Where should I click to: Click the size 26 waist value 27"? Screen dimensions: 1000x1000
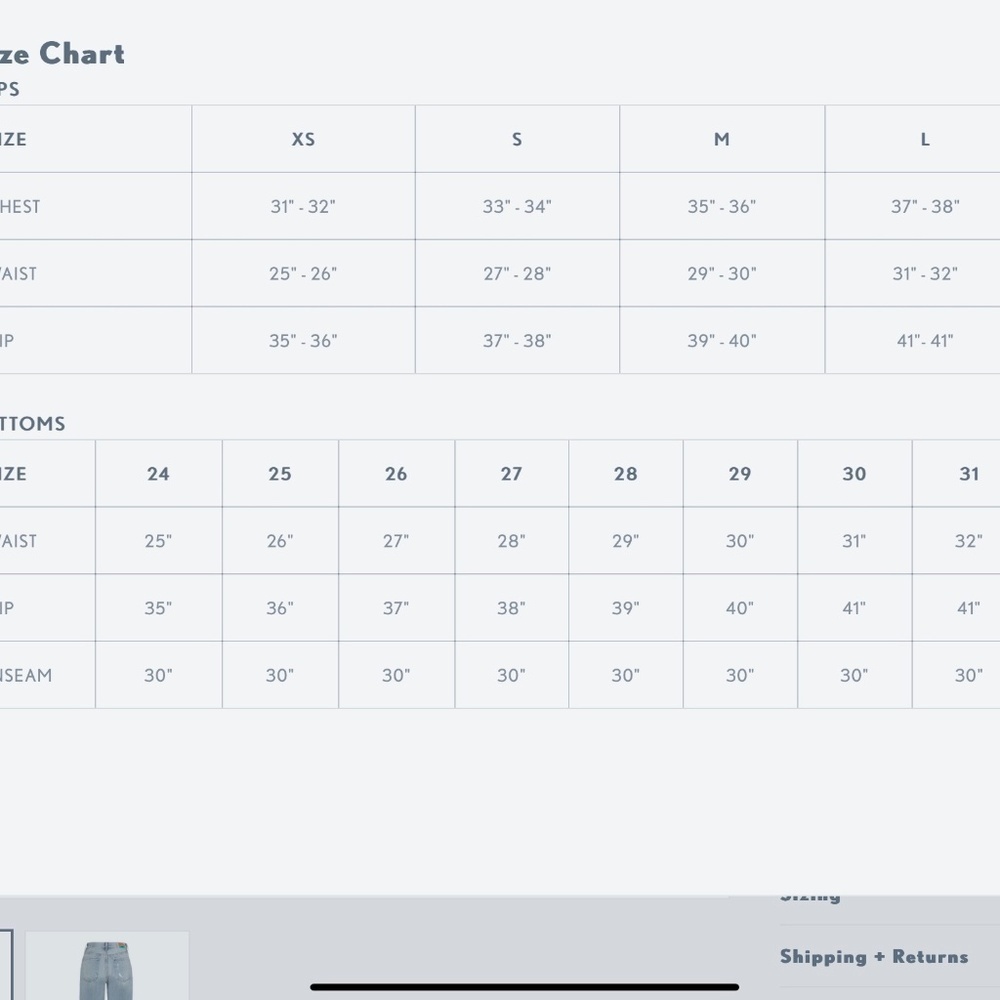[396, 541]
